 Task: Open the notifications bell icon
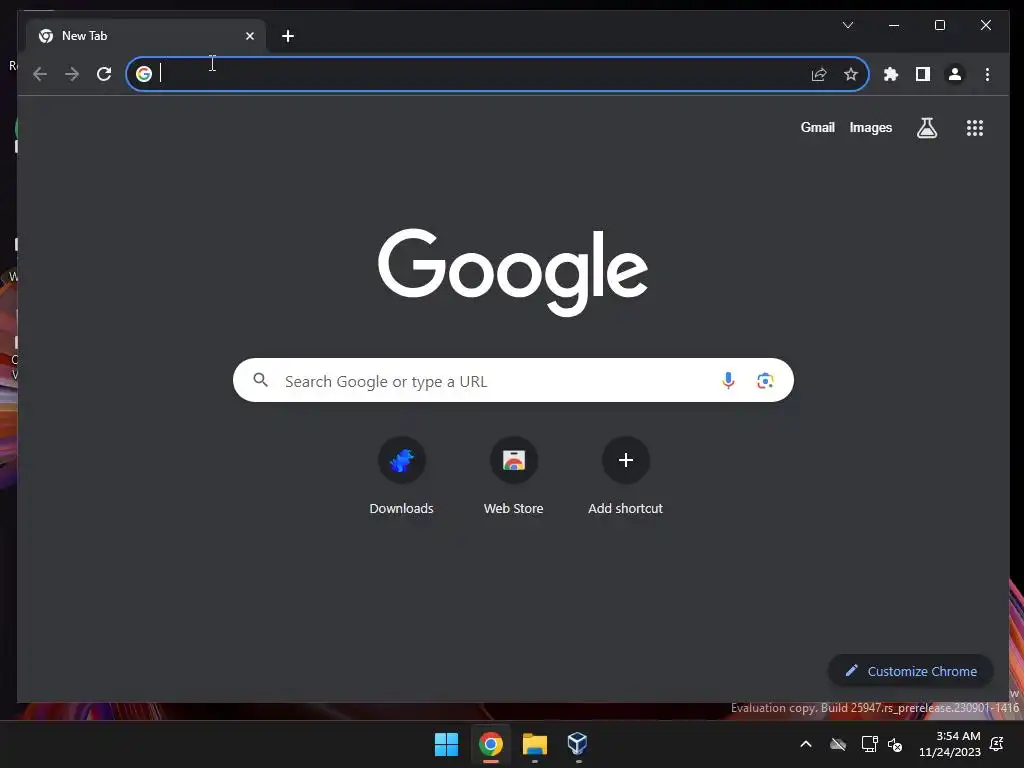coord(997,744)
